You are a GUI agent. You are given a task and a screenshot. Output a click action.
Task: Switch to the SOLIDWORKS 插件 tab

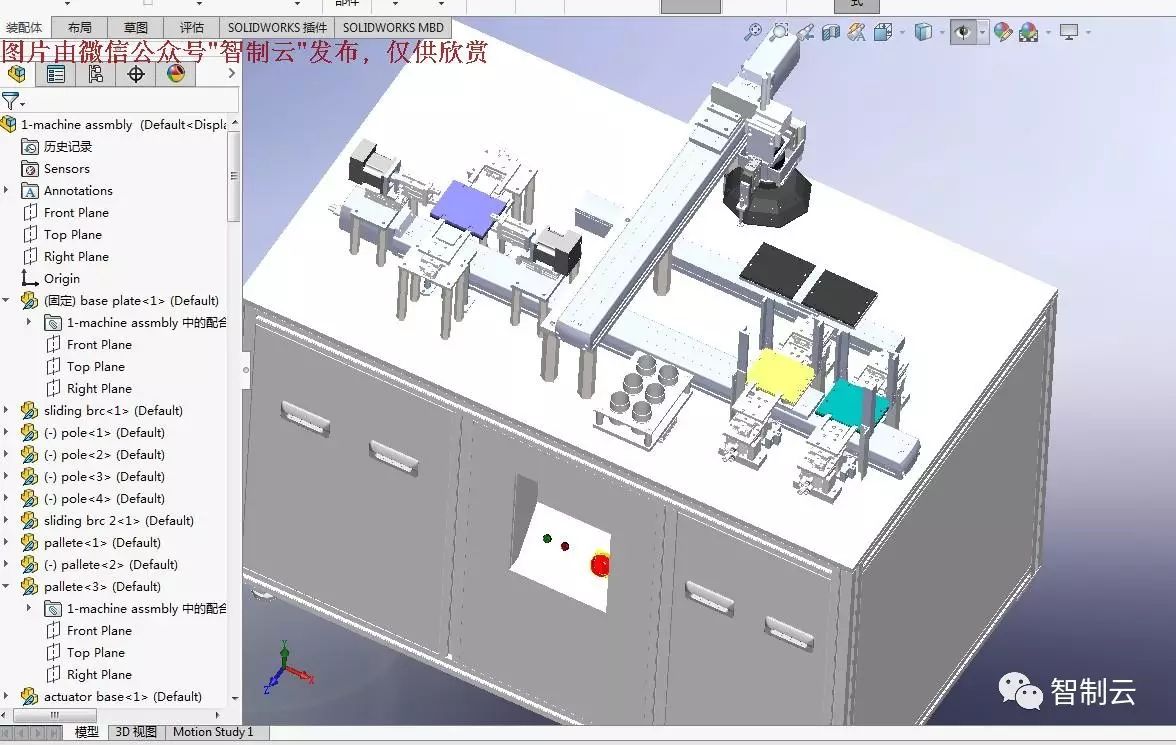278,28
